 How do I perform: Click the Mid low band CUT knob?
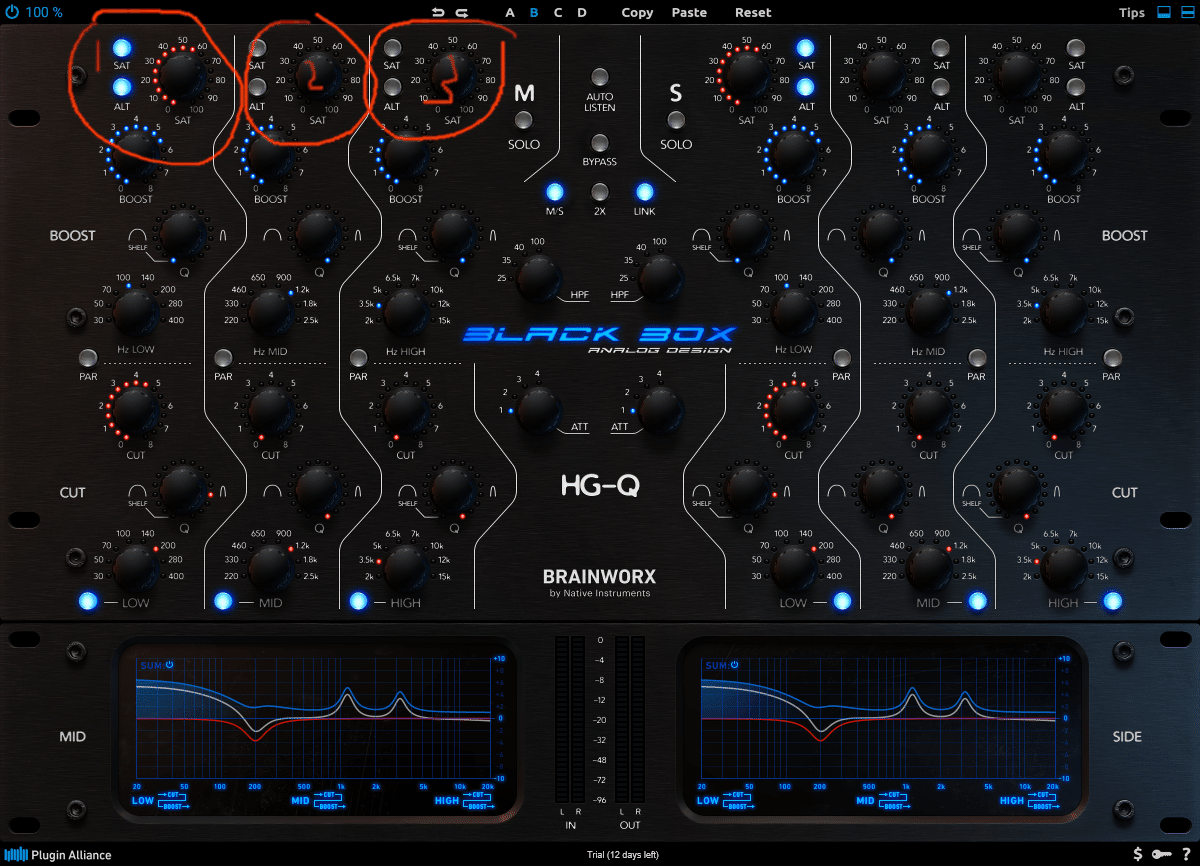135,410
